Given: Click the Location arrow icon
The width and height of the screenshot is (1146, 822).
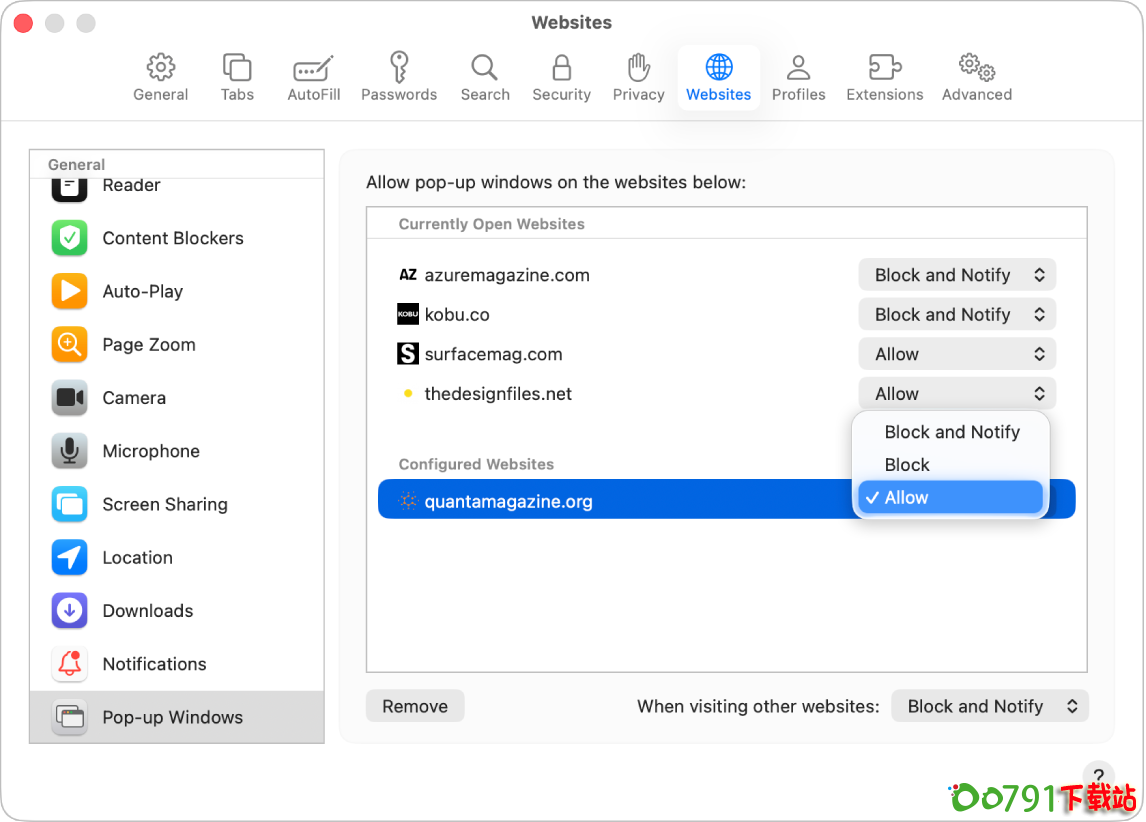Looking at the screenshot, I should (70, 558).
